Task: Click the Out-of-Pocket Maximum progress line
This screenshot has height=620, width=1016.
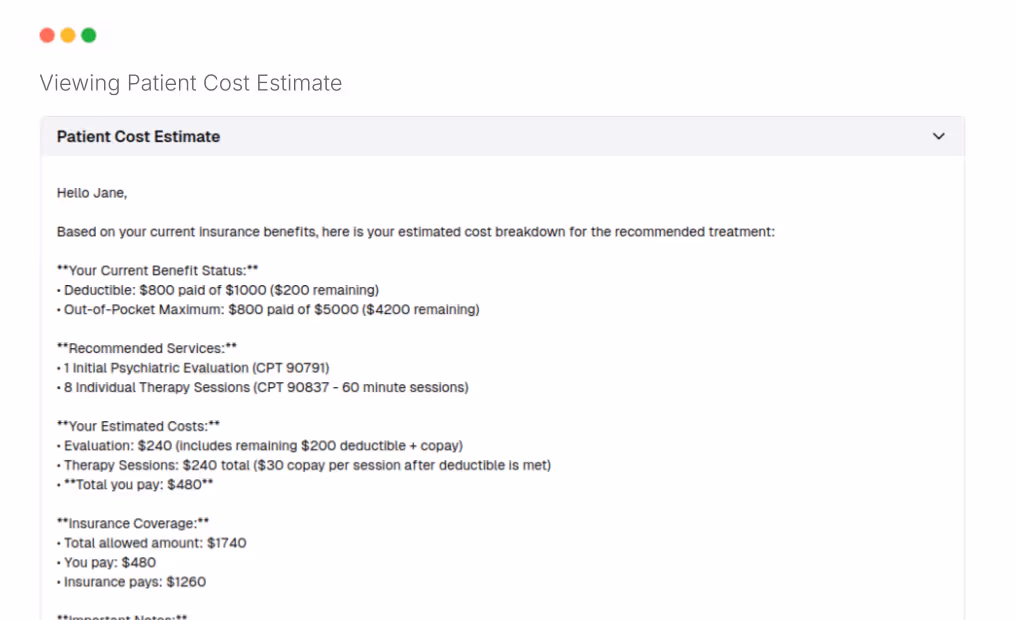Action: click(268, 309)
